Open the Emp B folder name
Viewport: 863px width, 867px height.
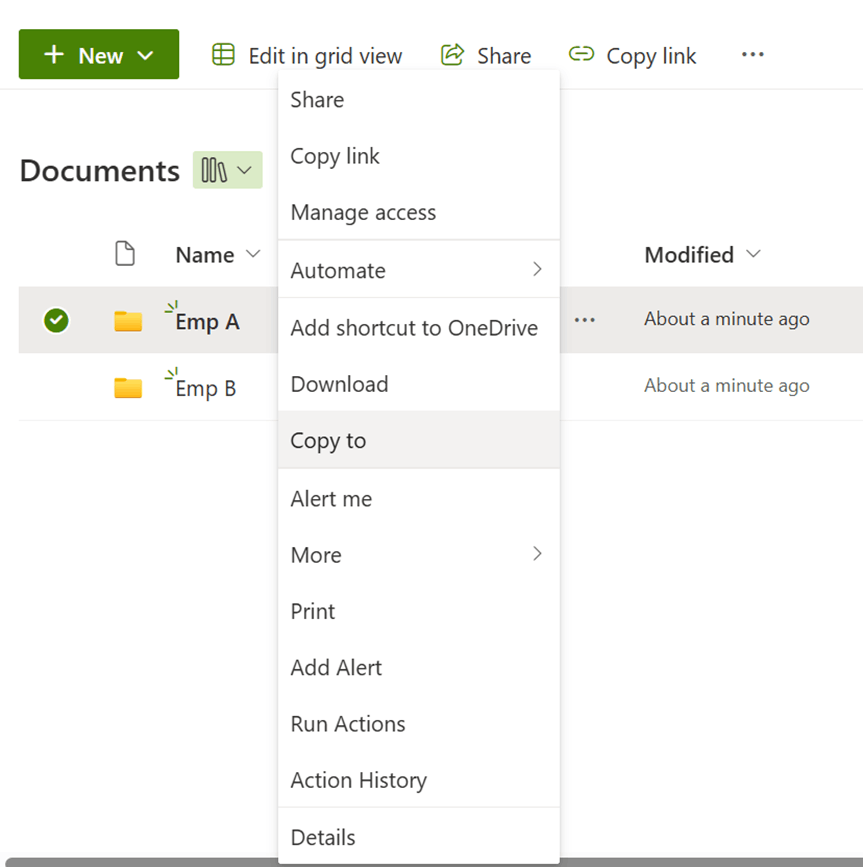pyautogui.click(x=206, y=388)
